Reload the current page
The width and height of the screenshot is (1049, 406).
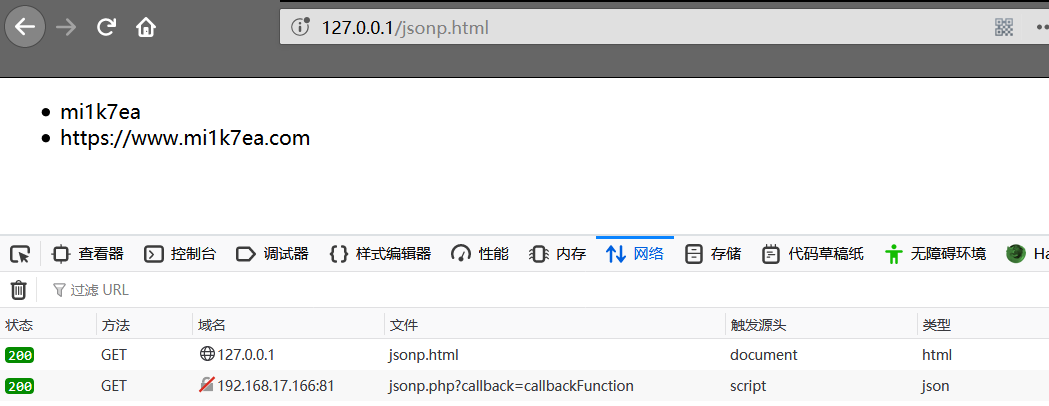(106, 28)
